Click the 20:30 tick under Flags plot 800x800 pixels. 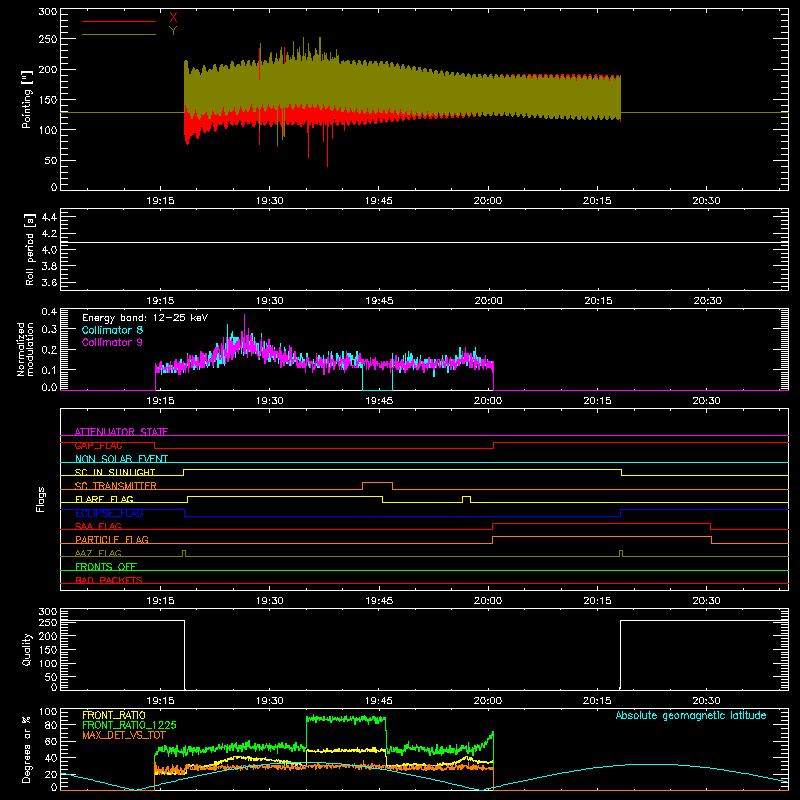point(706,601)
